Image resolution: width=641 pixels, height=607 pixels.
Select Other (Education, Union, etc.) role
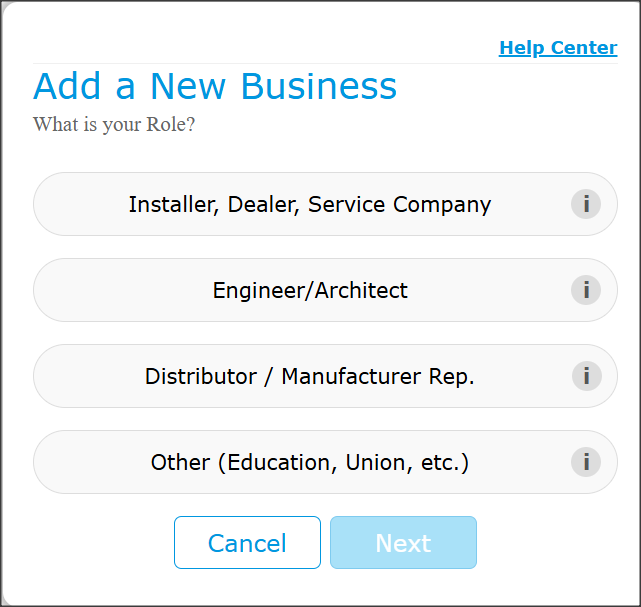click(x=310, y=462)
